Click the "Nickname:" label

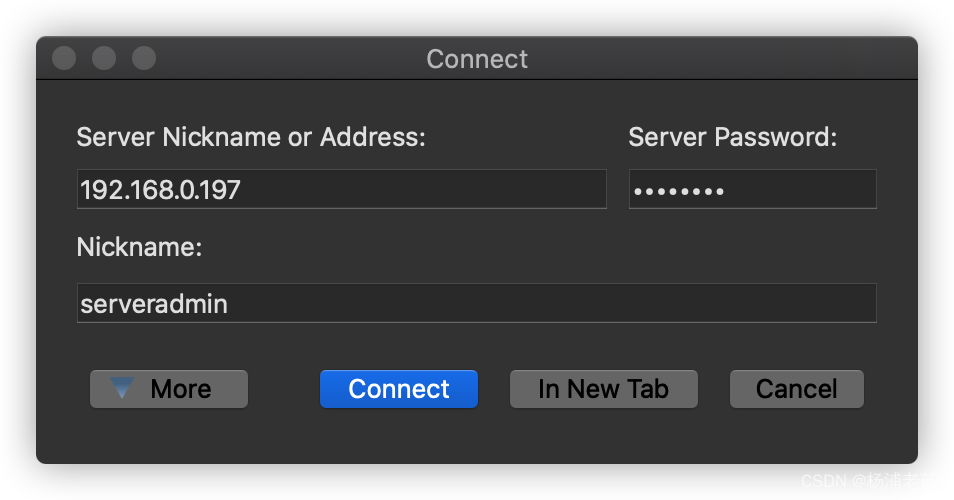[x=139, y=247]
